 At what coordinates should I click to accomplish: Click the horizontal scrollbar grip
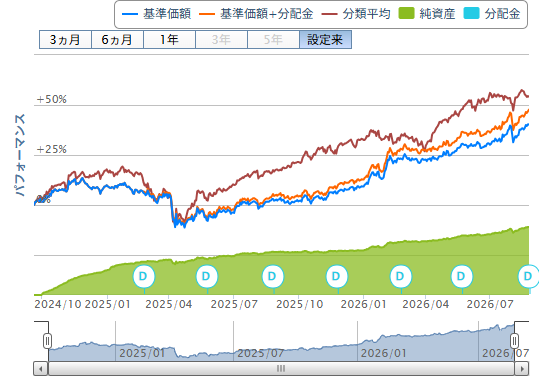click(281, 369)
